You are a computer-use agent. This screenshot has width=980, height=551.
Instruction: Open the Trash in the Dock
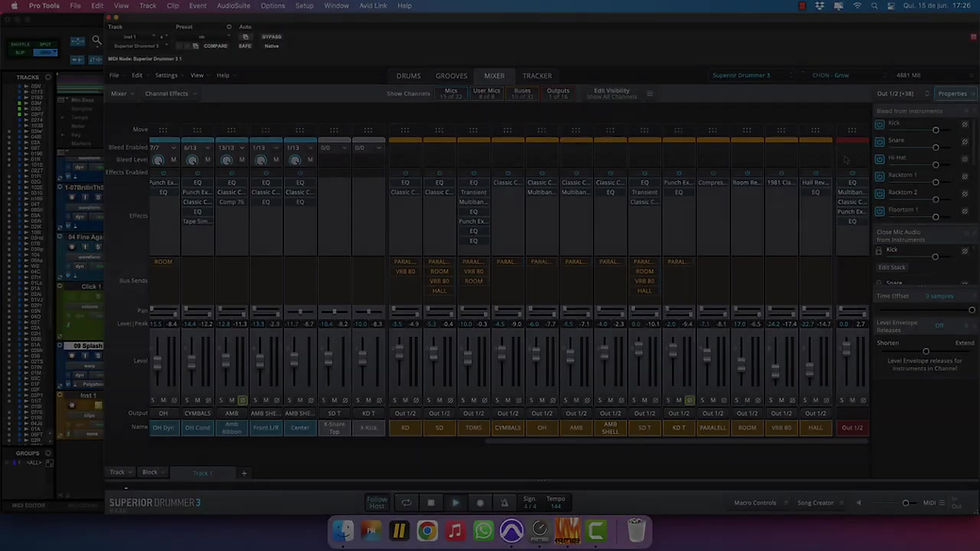(x=636, y=531)
